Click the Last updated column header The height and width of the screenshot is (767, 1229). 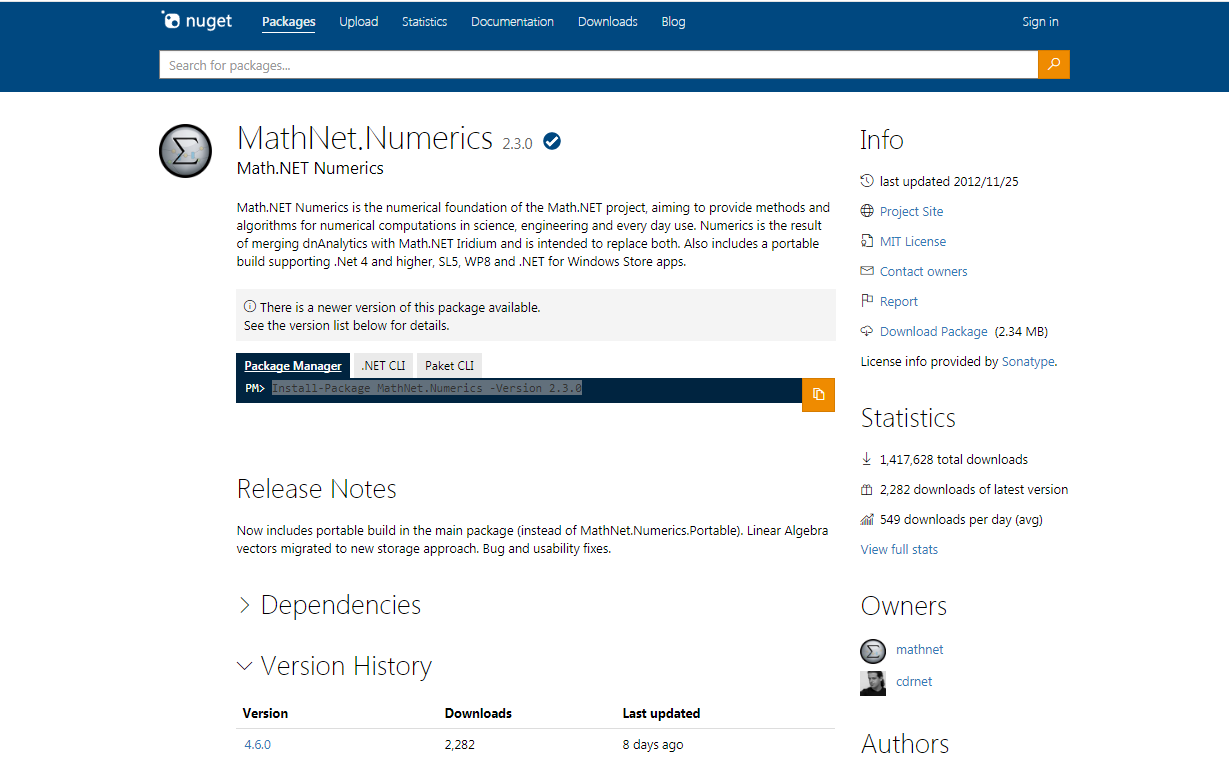point(661,713)
